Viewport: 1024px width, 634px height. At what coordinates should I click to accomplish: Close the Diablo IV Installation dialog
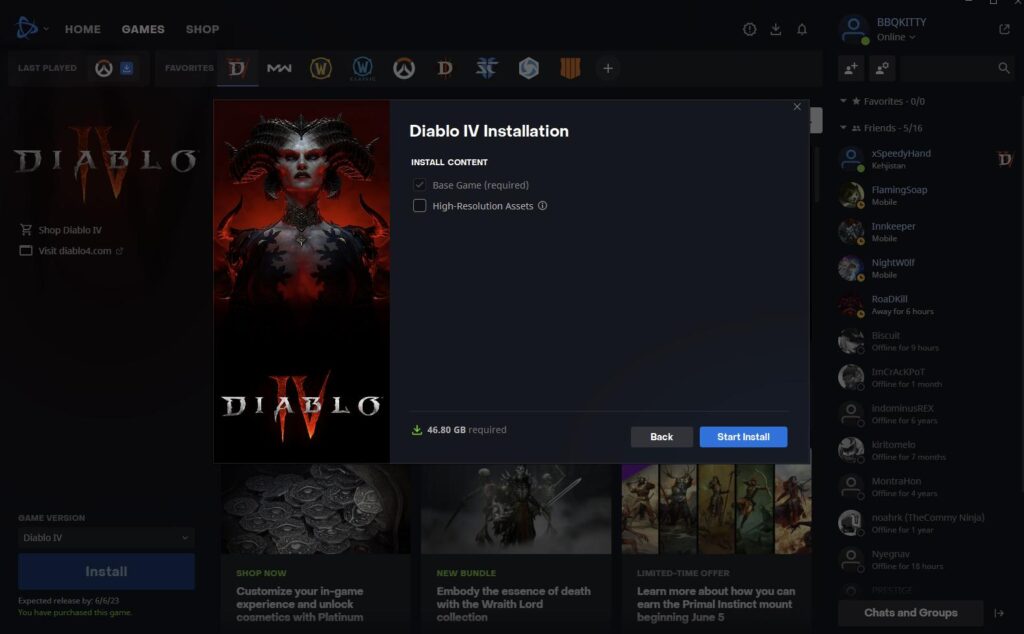point(797,106)
